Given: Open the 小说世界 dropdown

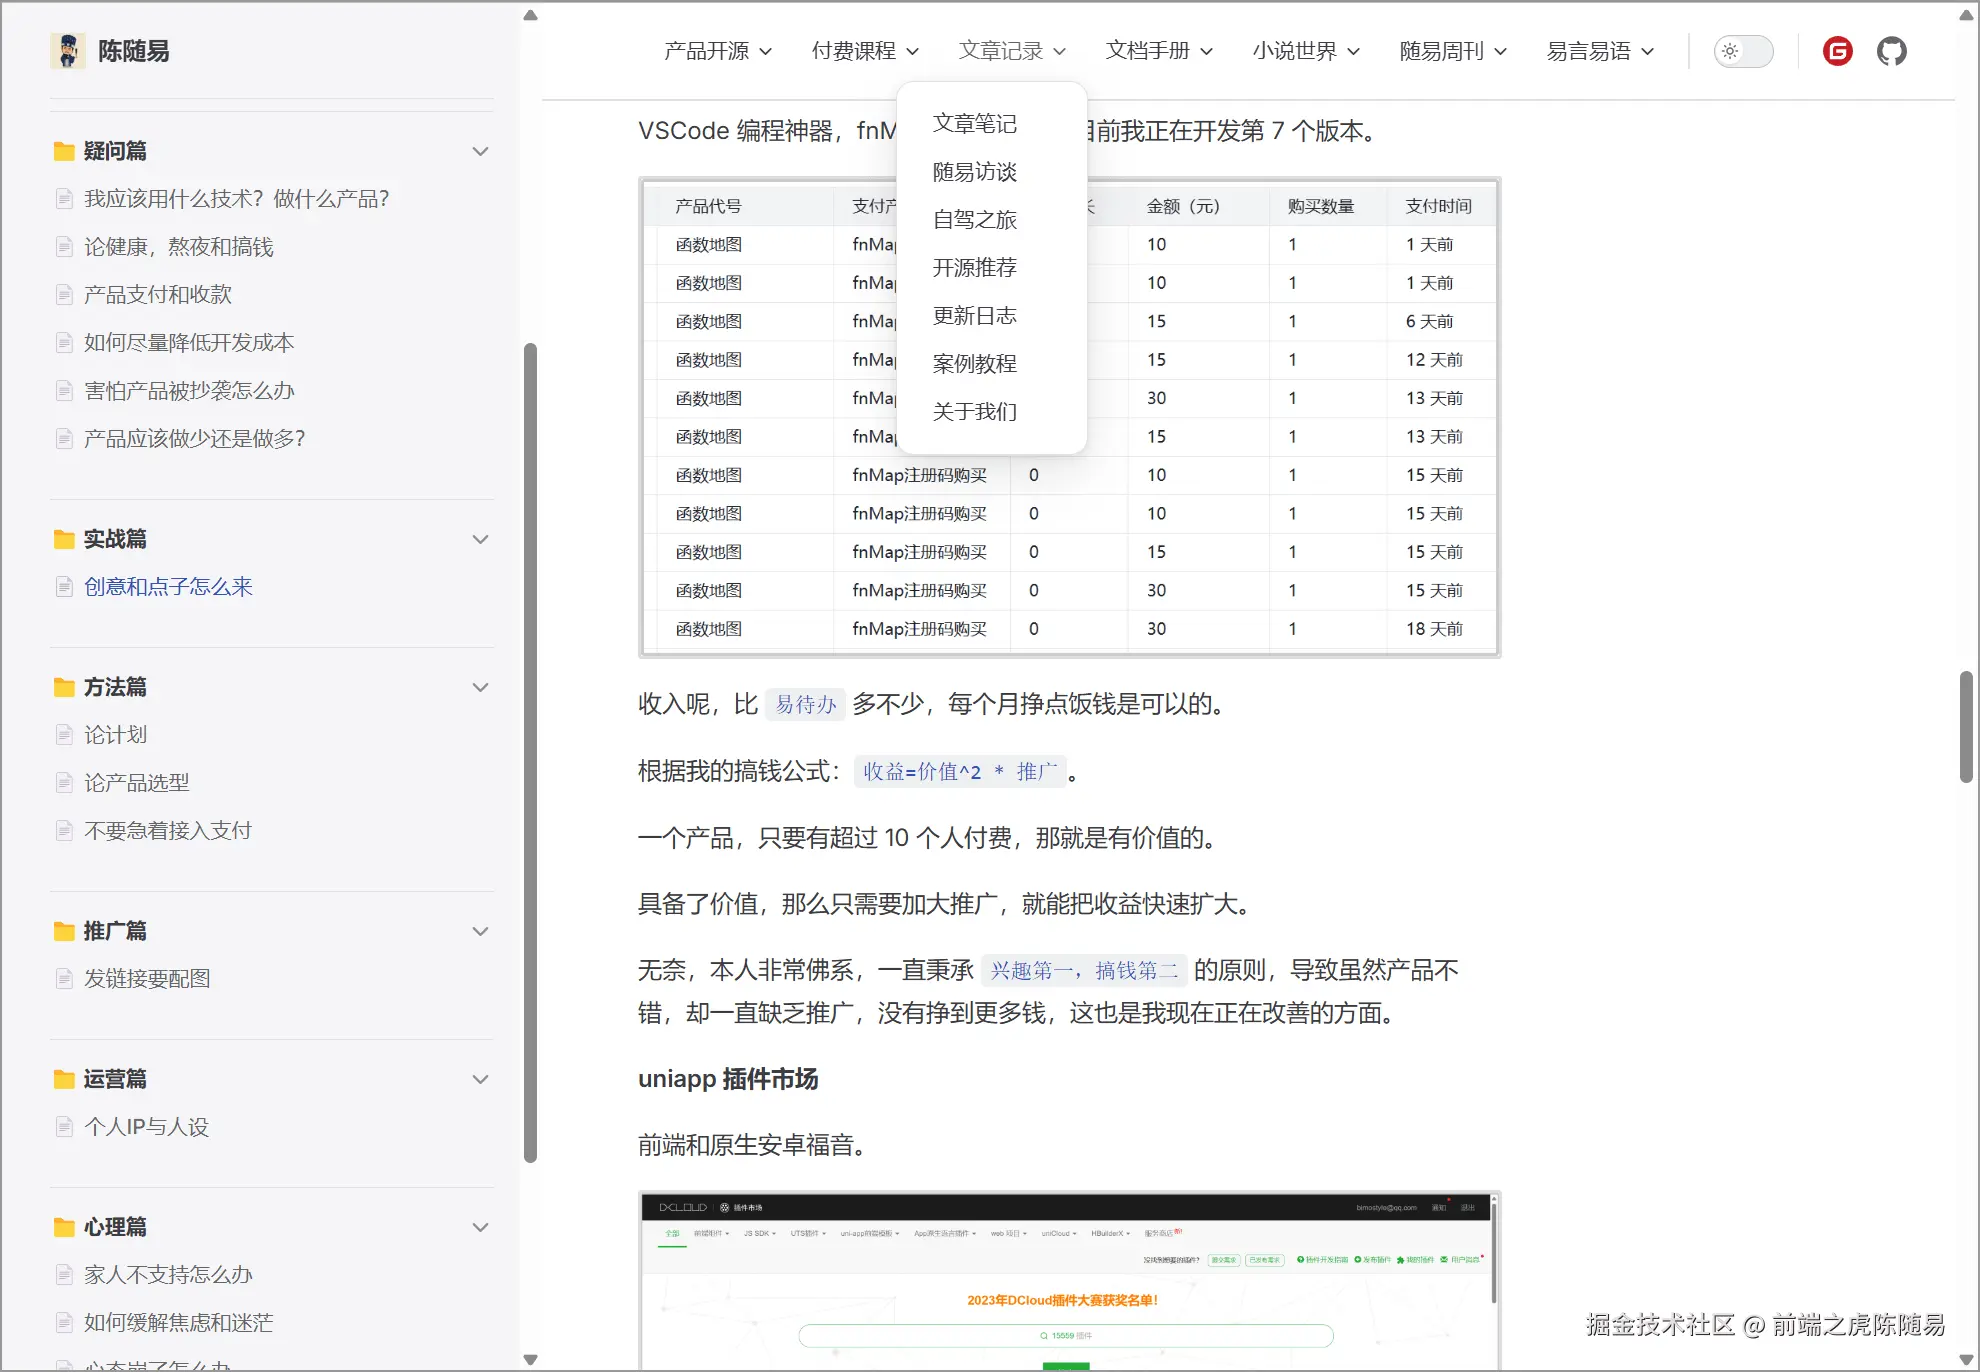Looking at the screenshot, I should [x=1297, y=51].
